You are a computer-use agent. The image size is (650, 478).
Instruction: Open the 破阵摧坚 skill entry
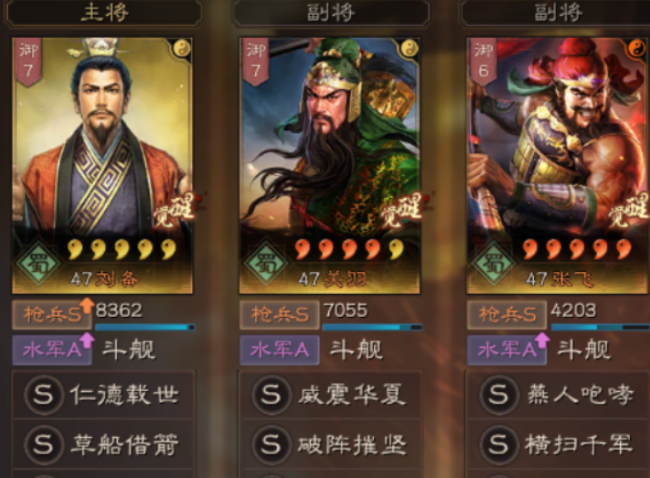331,444
